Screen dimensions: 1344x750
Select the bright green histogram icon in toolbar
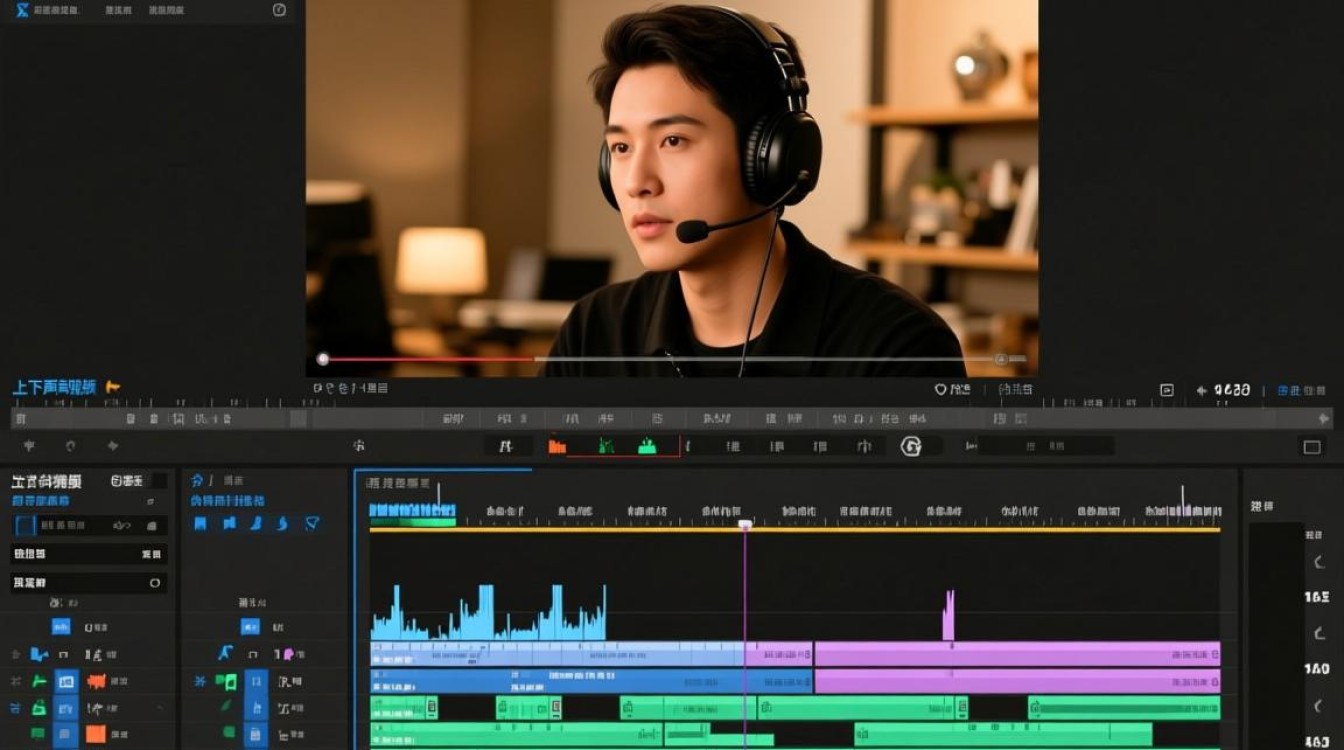(x=647, y=446)
